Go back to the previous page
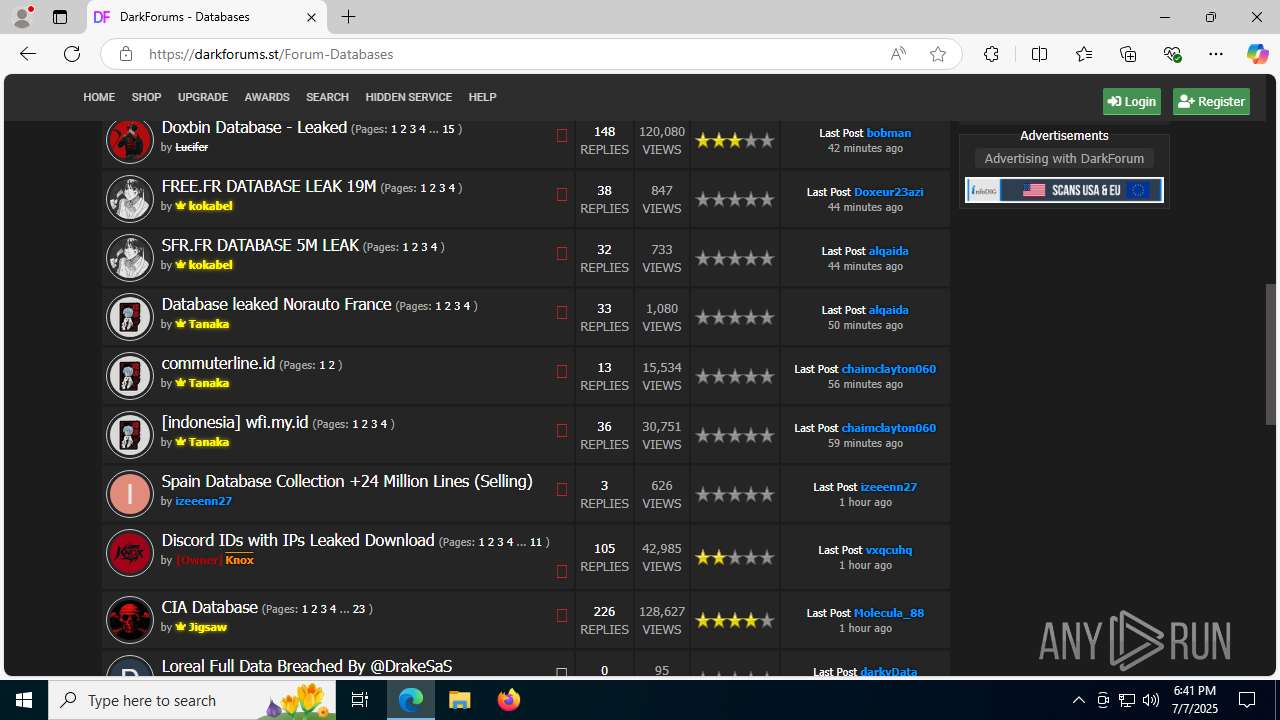Image resolution: width=1280 pixels, height=720 pixels. pos(28,54)
